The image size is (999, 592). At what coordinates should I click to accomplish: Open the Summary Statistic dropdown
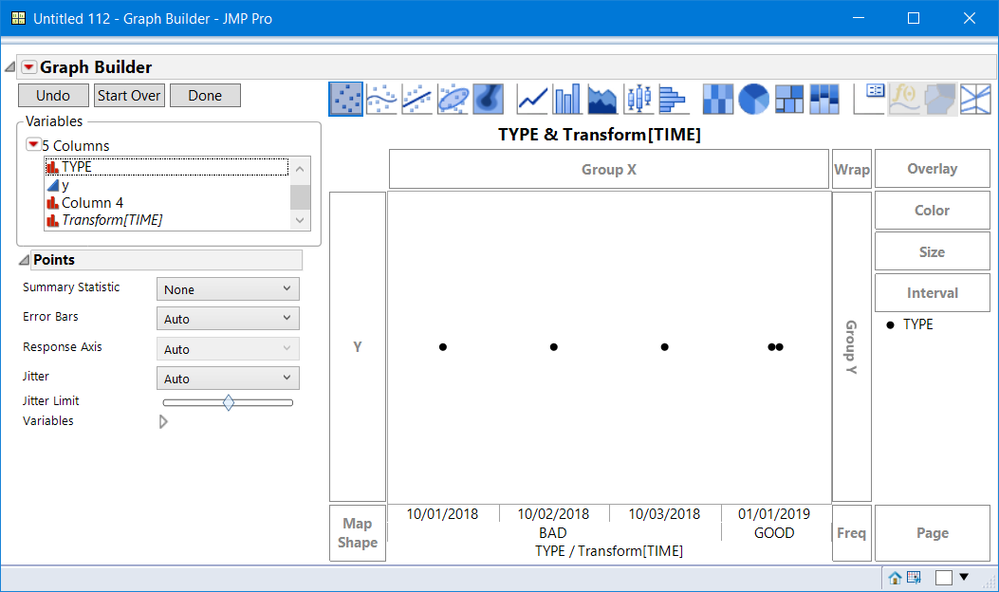[x=227, y=289]
